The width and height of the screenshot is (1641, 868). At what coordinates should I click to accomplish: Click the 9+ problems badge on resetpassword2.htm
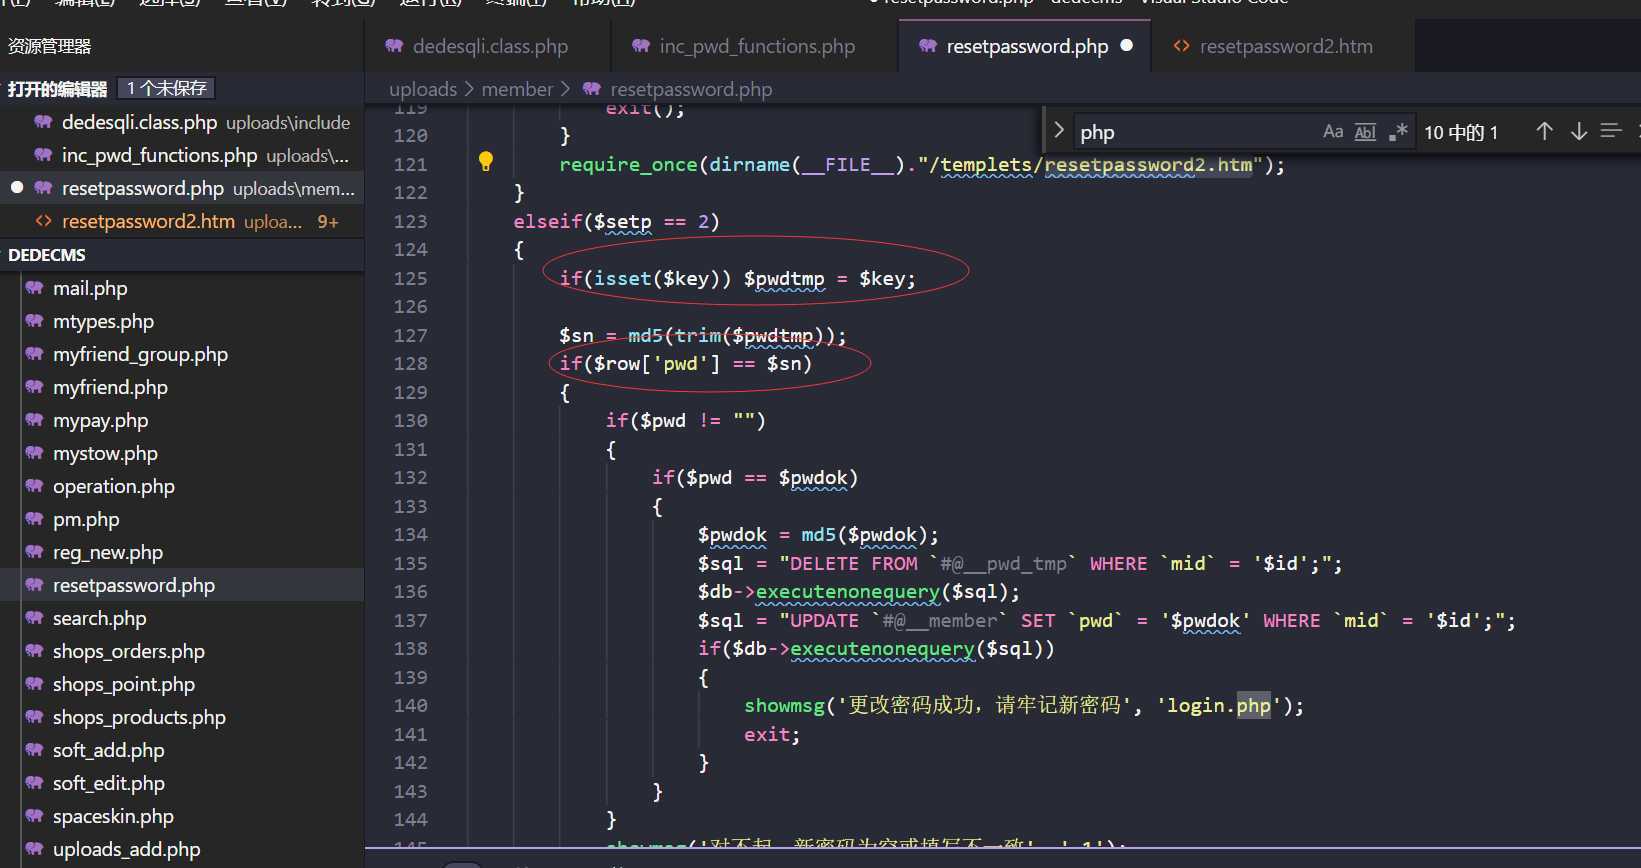(328, 222)
